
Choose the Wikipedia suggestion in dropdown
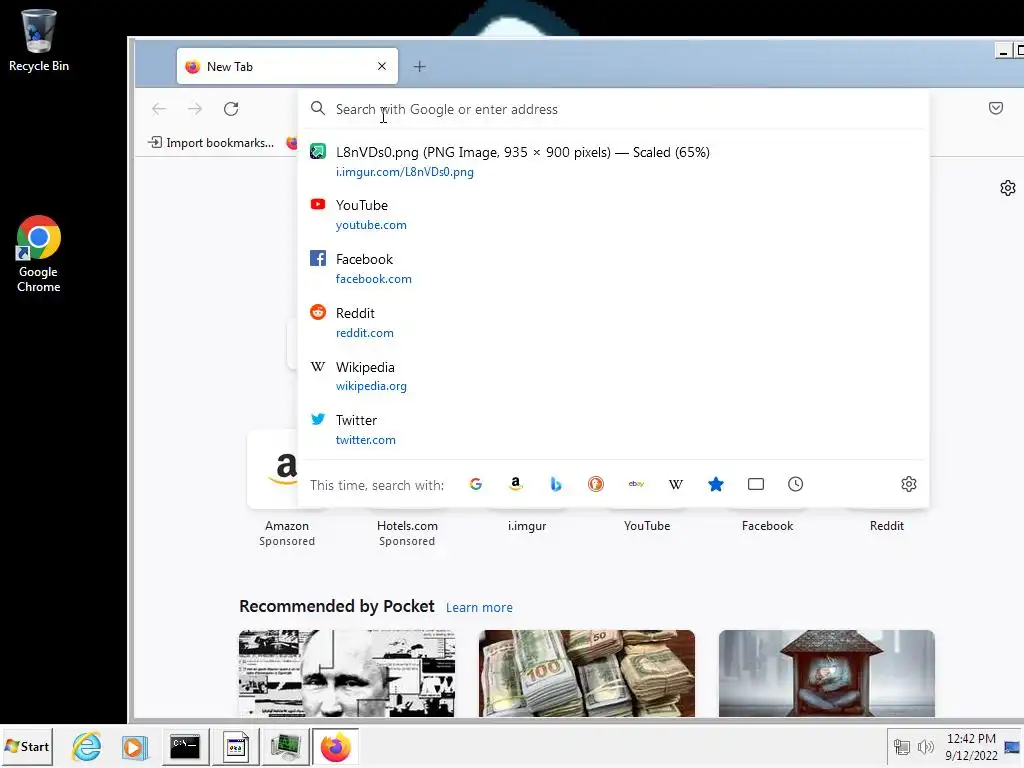[x=614, y=376]
